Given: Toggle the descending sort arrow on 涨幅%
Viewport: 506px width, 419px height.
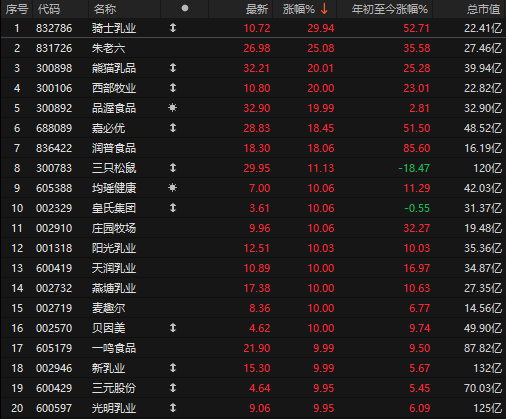Looking at the screenshot, I should pyautogui.click(x=324, y=9).
